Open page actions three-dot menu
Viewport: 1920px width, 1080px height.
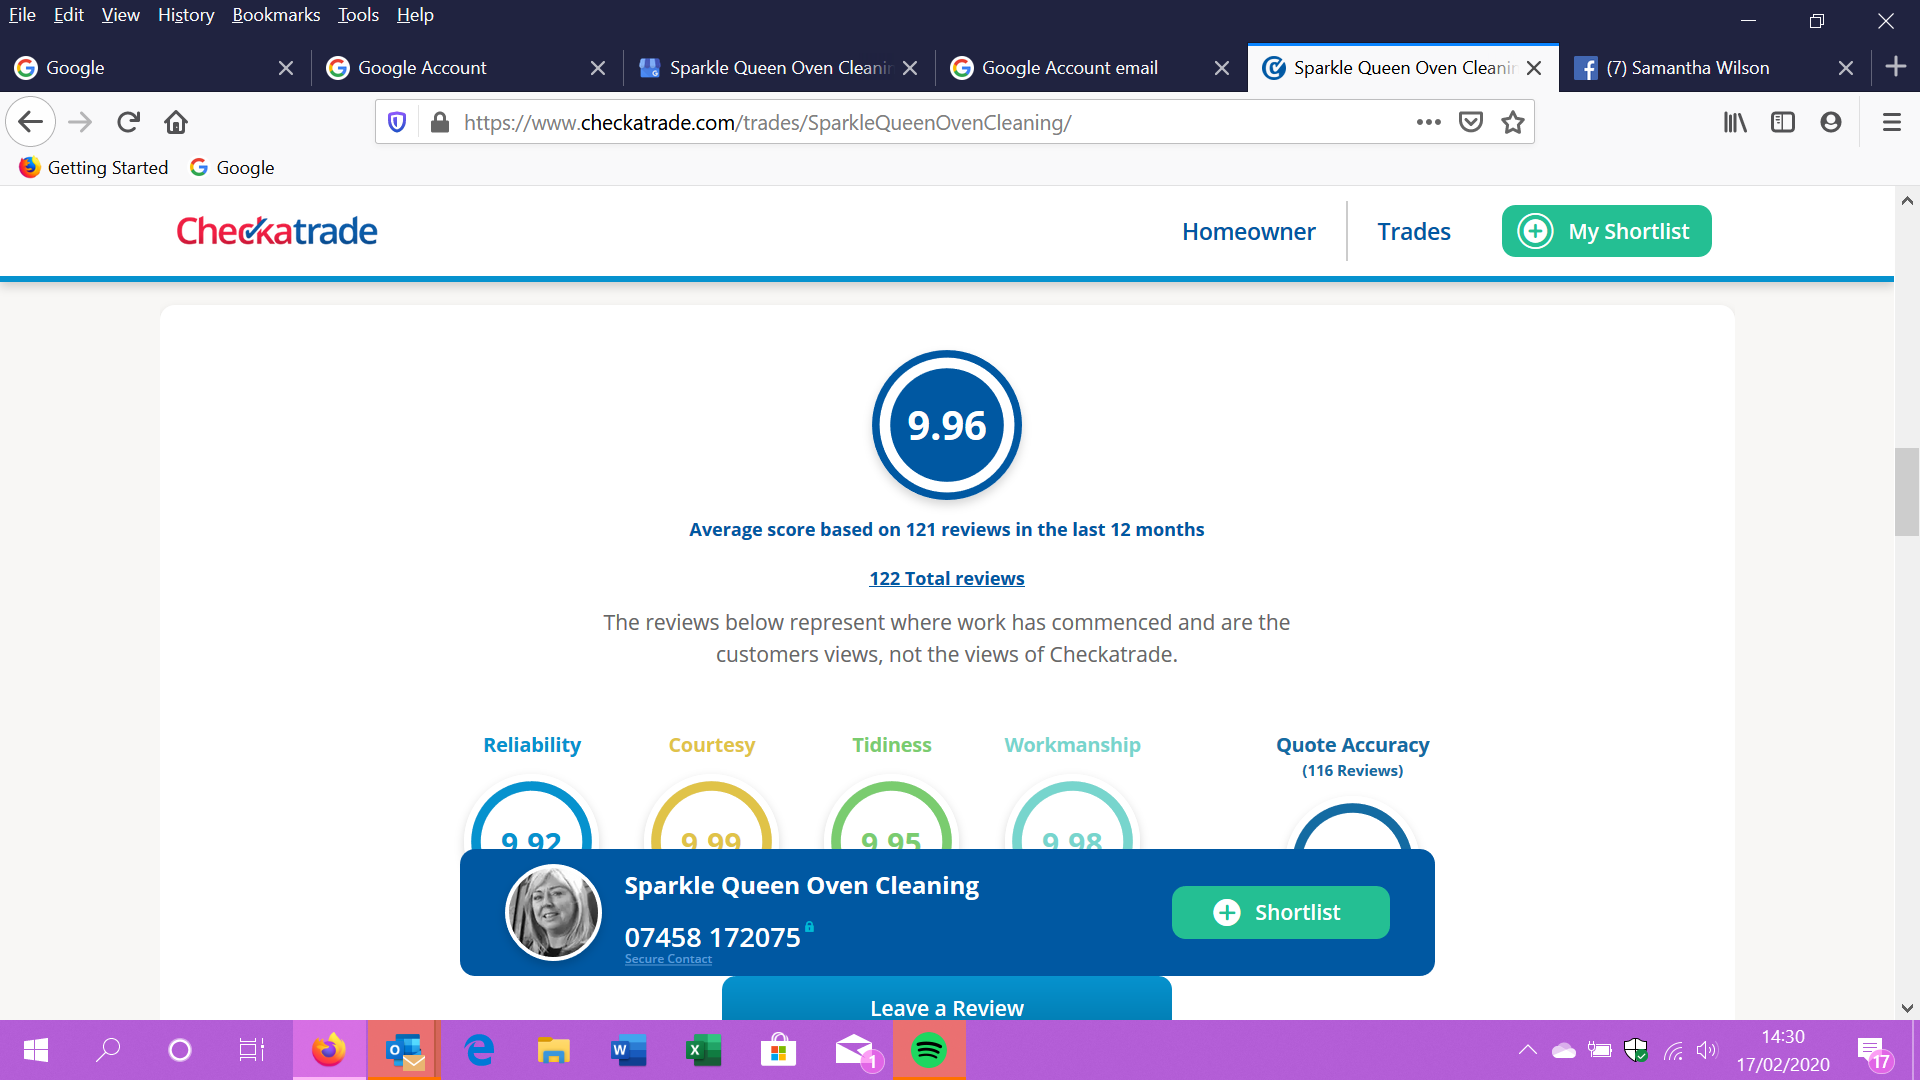point(1429,122)
